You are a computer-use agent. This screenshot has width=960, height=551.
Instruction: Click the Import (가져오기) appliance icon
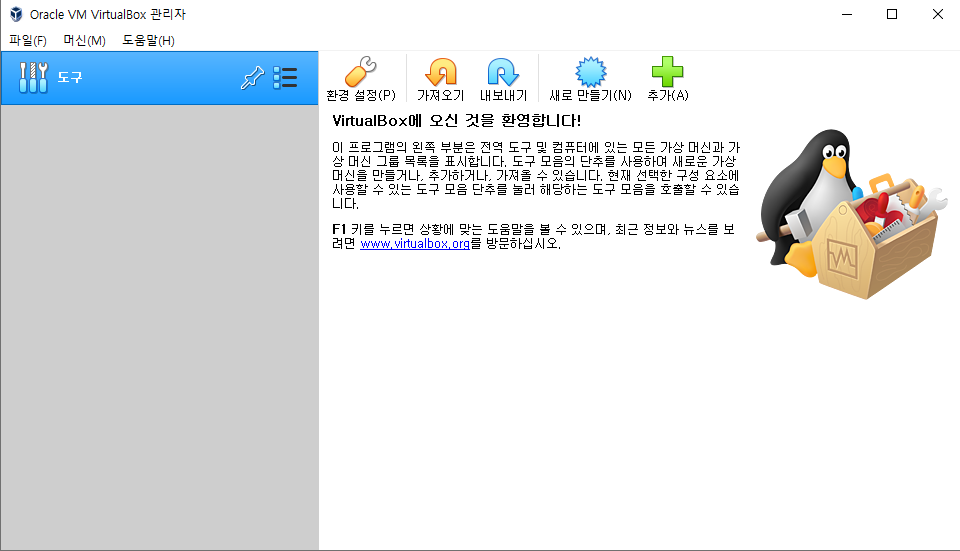441,72
